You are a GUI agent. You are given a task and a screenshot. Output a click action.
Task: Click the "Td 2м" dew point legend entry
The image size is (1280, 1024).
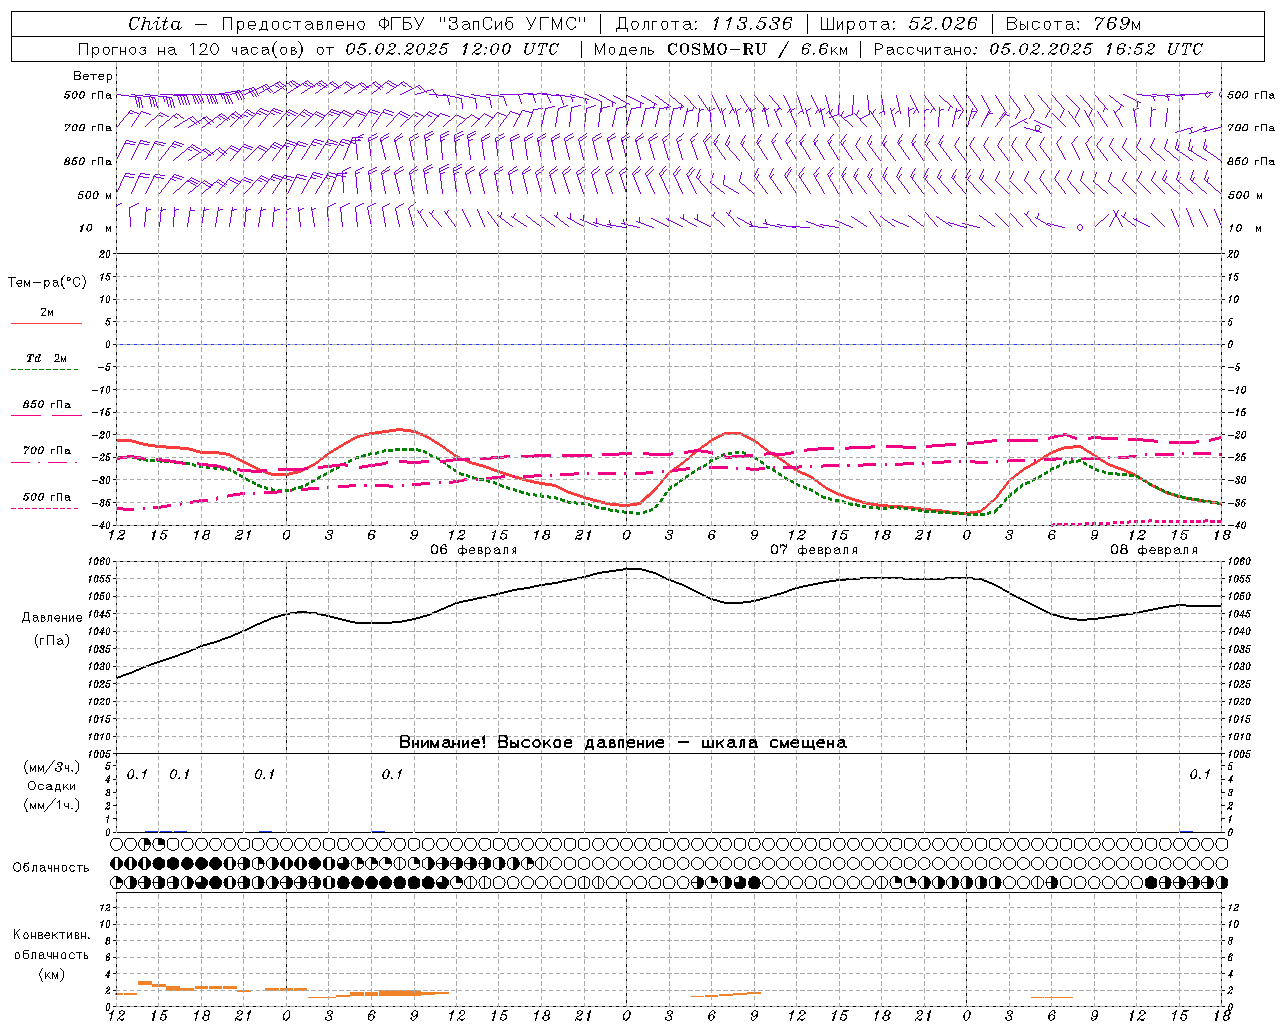(47, 358)
